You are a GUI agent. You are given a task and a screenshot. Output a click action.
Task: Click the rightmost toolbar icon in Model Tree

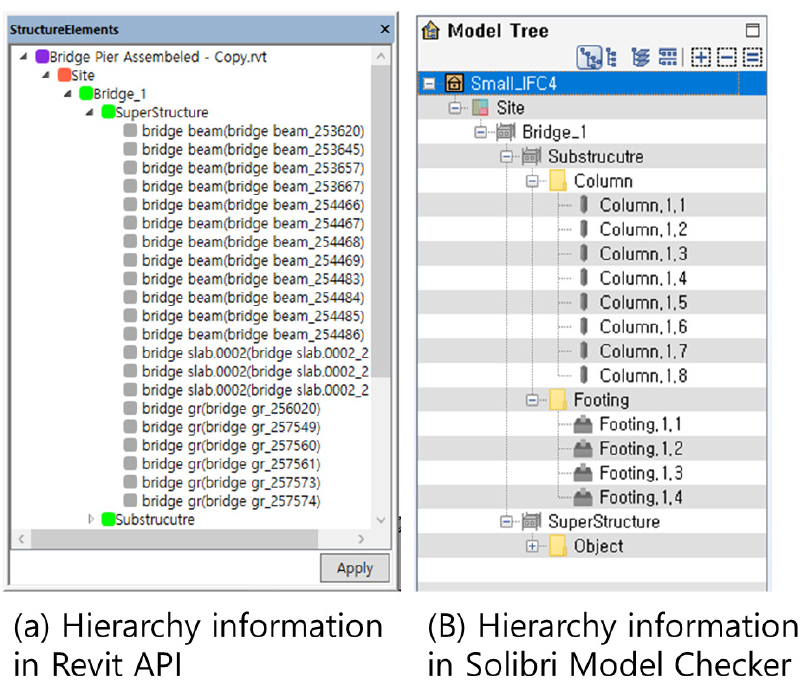[x=752, y=59]
